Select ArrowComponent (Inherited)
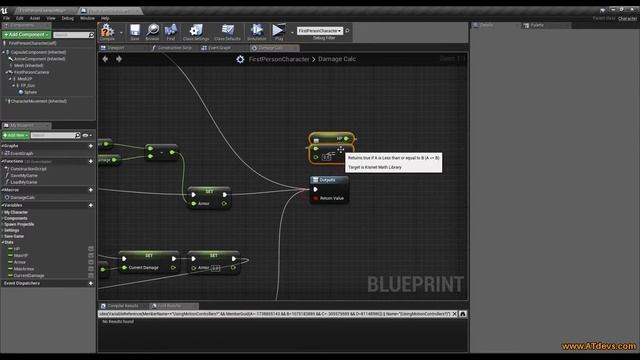Image resolution: width=640 pixels, height=360 pixels. (40, 59)
